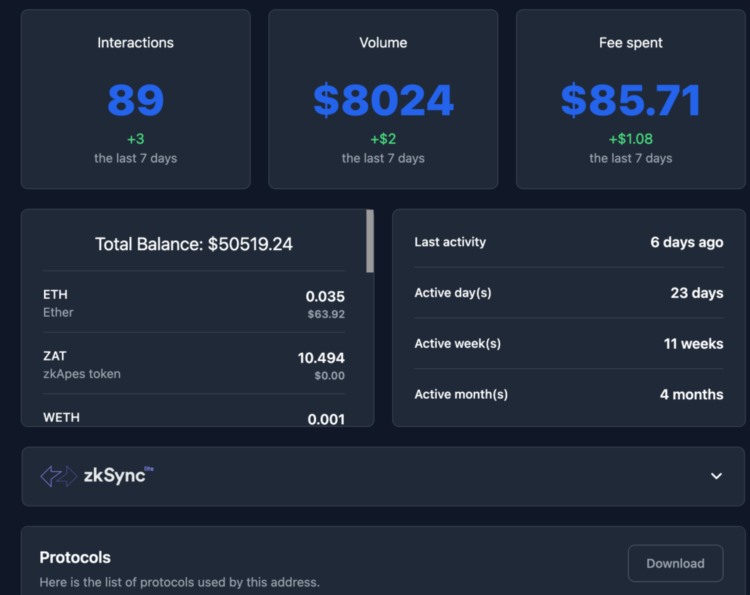The width and height of the screenshot is (750, 595).
Task: Click the +3 interactions change indicator
Action: point(135,139)
